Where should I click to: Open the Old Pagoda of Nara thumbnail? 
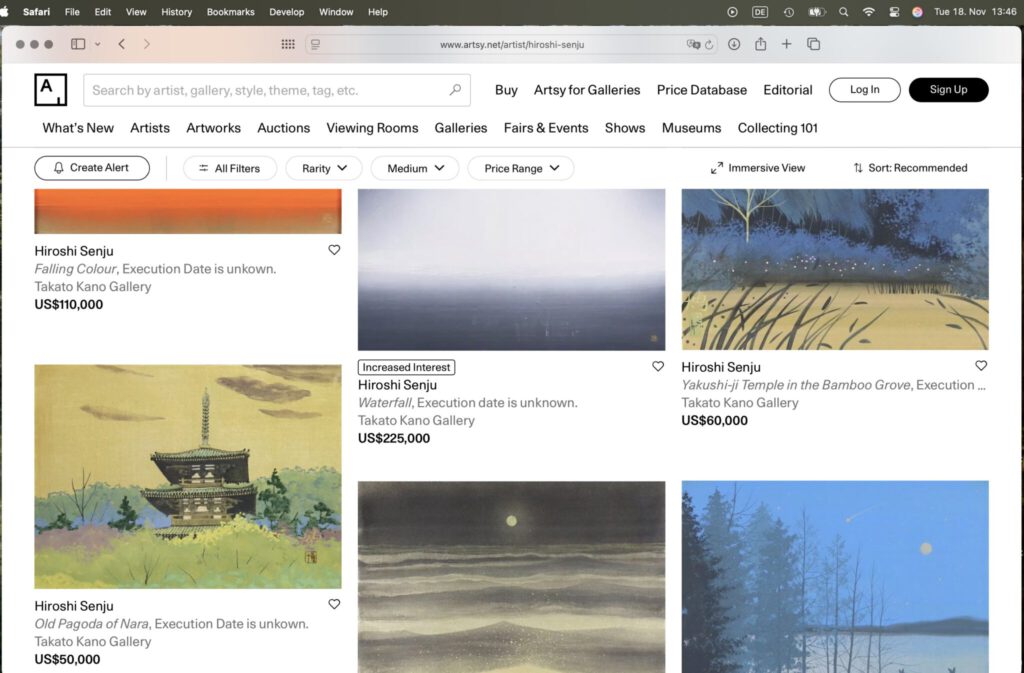pyautogui.click(x=188, y=476)
